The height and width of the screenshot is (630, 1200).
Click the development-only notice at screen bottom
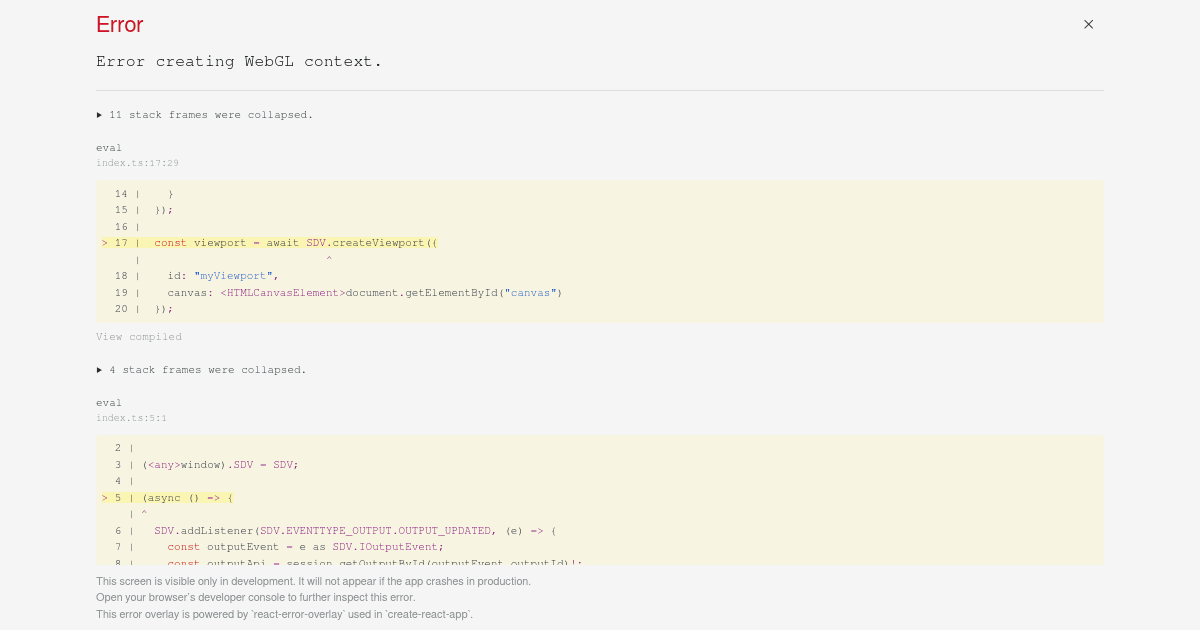coord(313,581)
